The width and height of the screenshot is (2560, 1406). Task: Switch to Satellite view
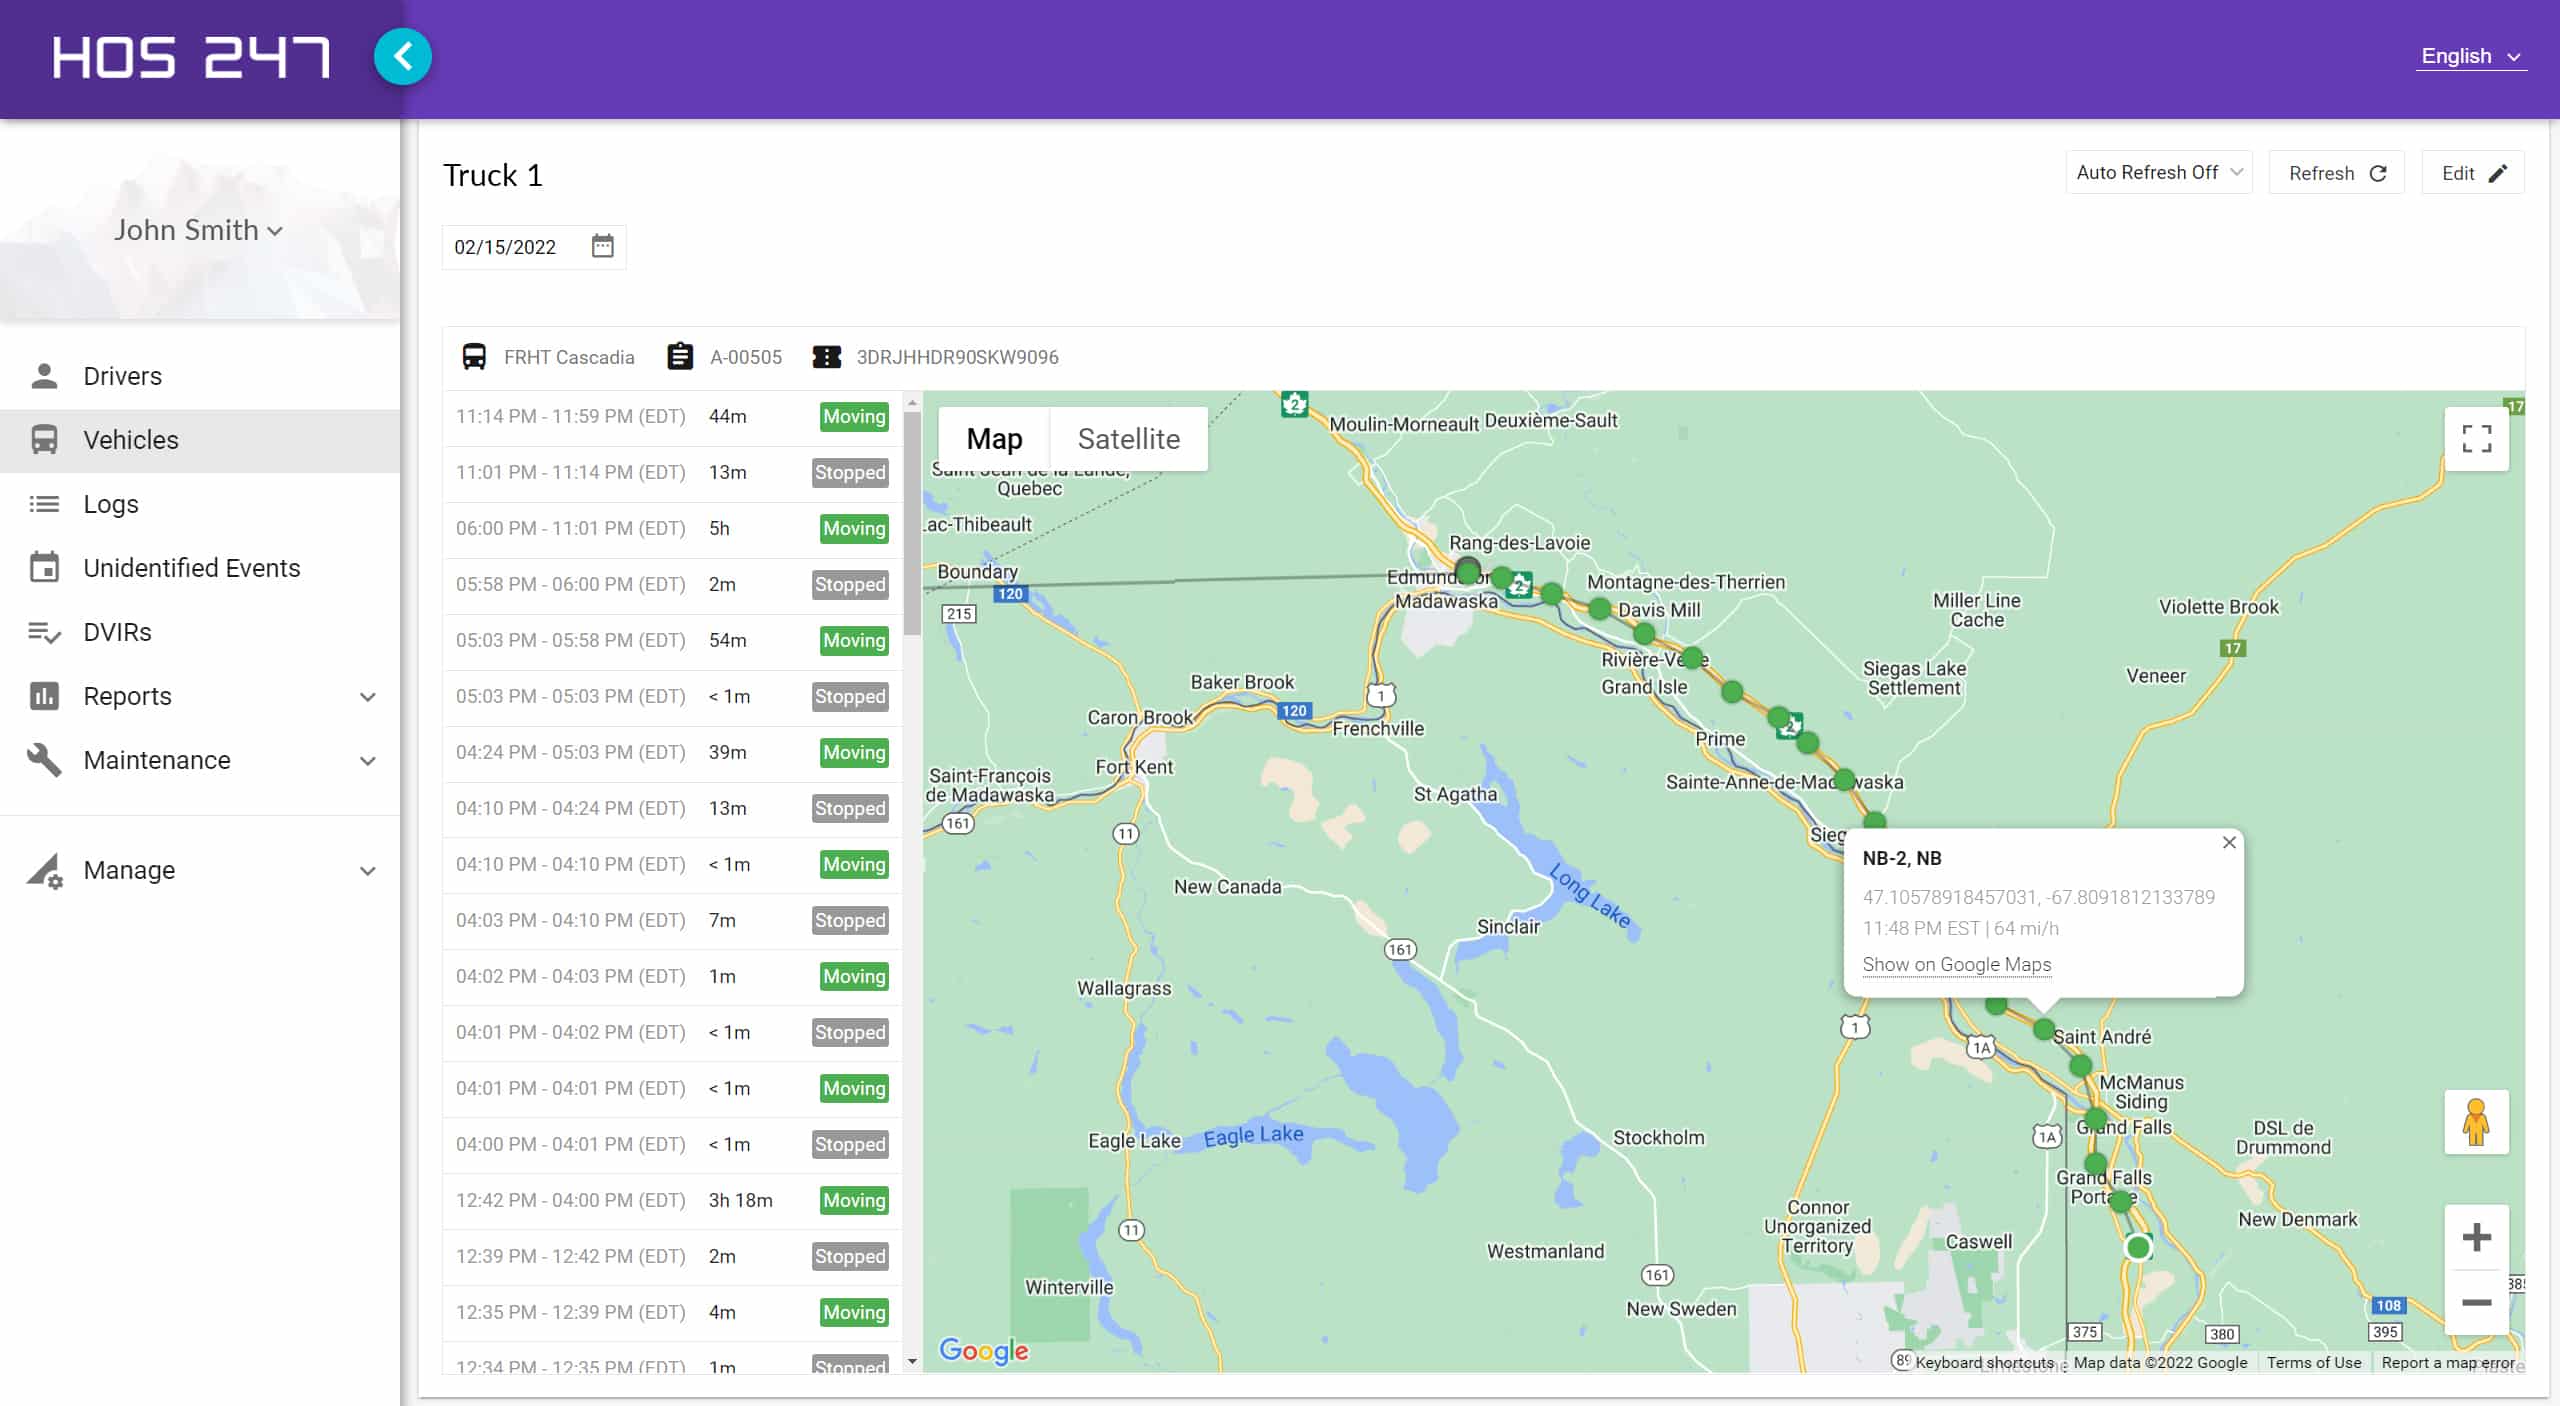[1129, 439]
